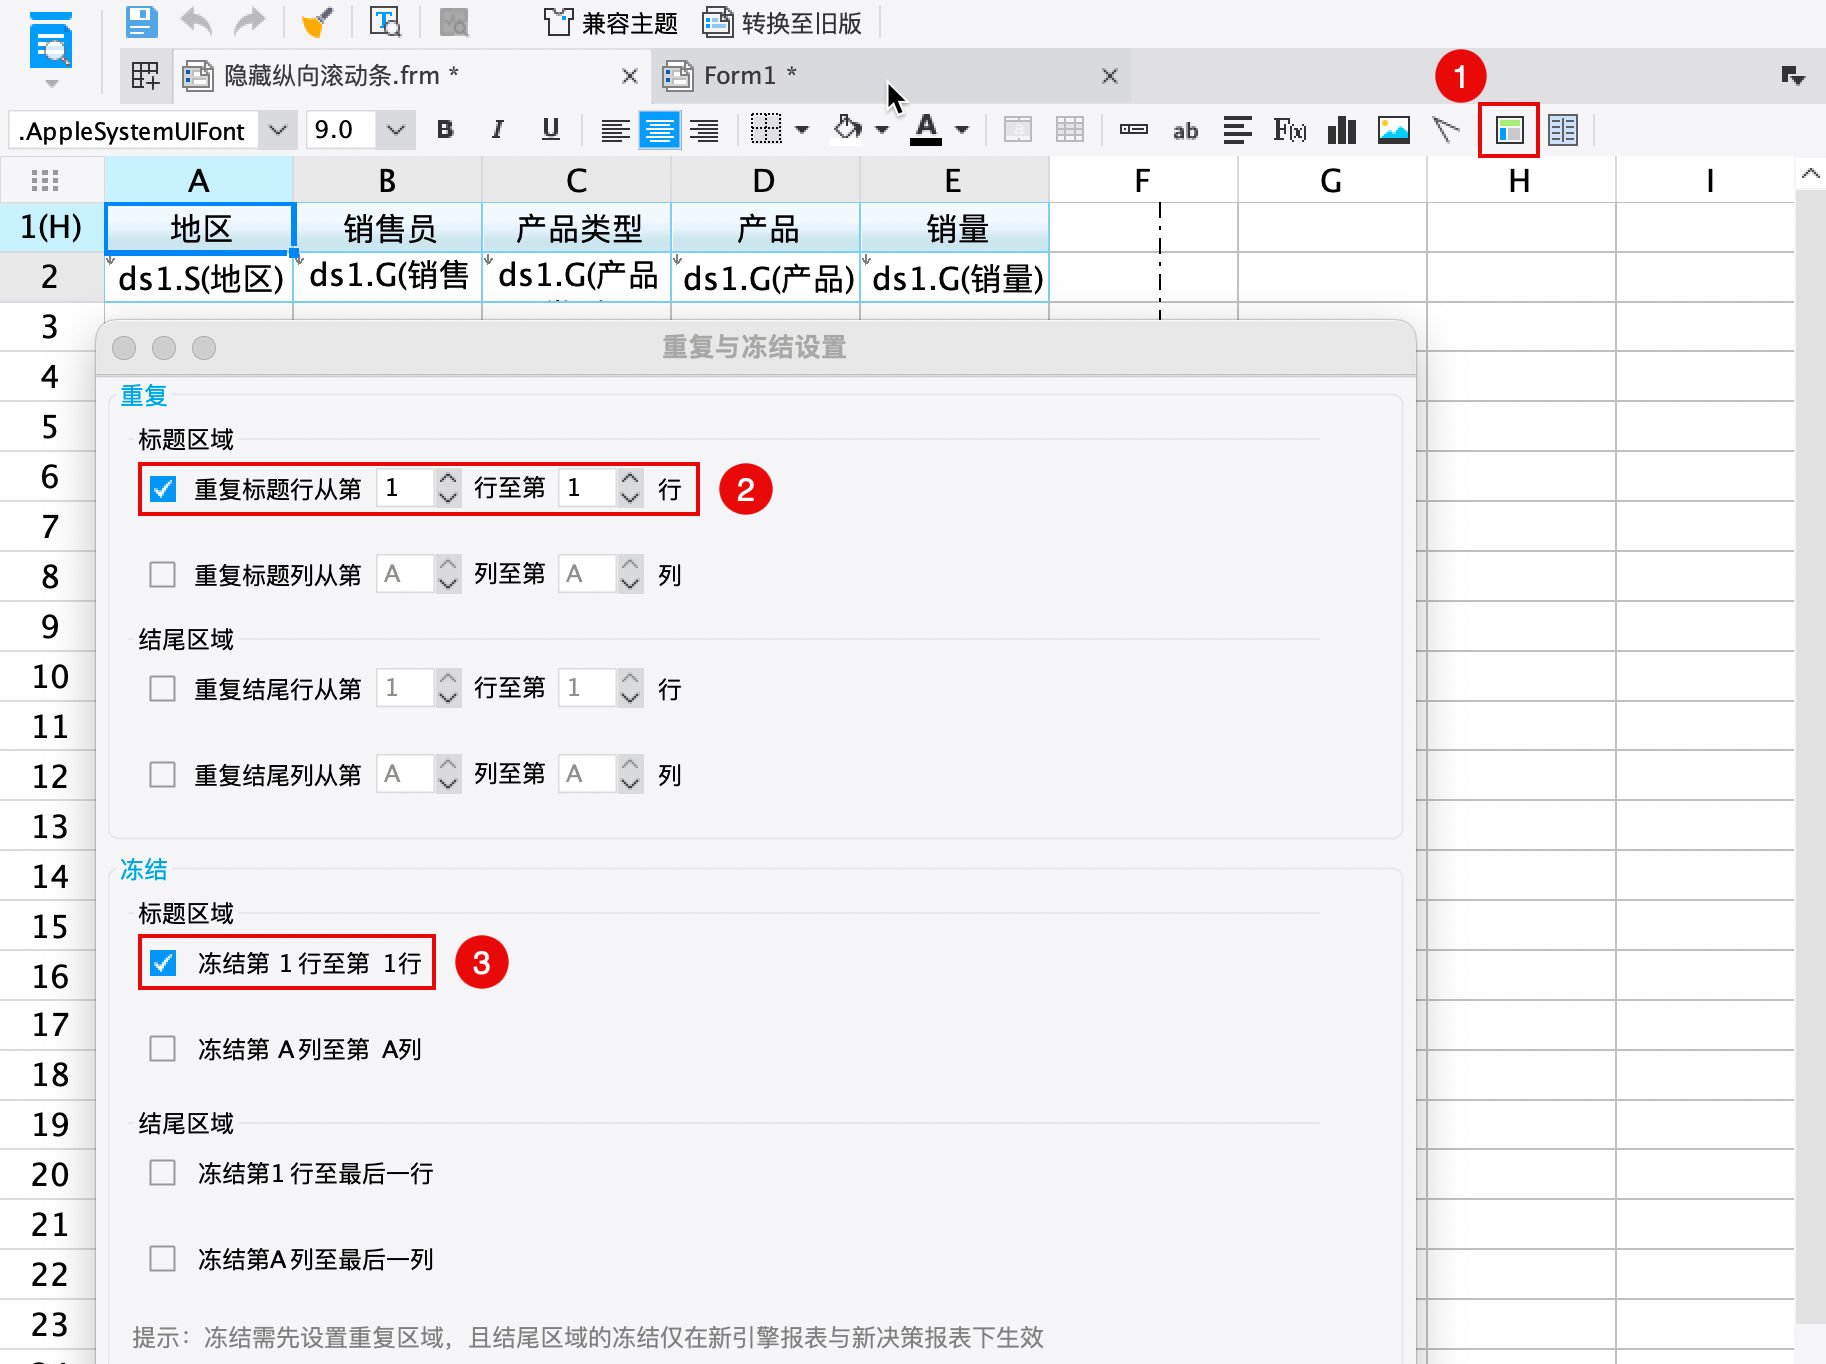1826x1364 pixels.
Task: Close the 隐藏纵向滚动条.frm tab
Action: click(630, 76)
